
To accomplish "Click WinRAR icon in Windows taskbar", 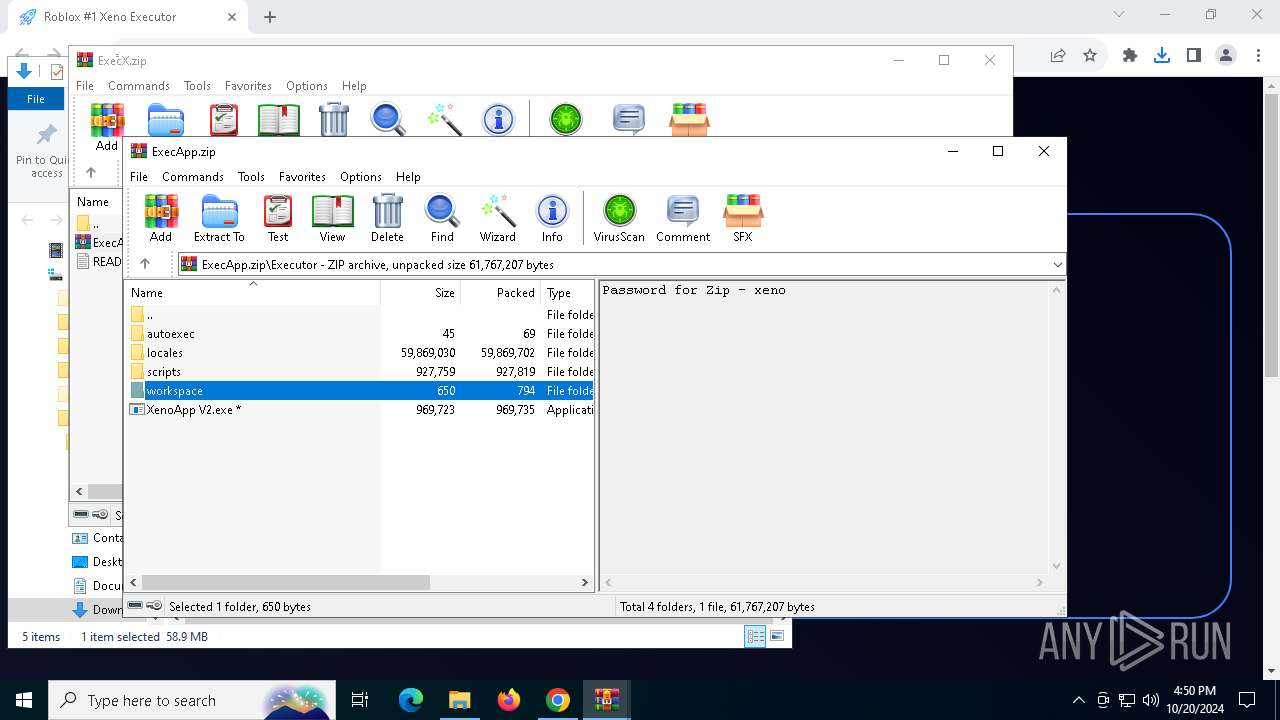I will coord(607,700).
